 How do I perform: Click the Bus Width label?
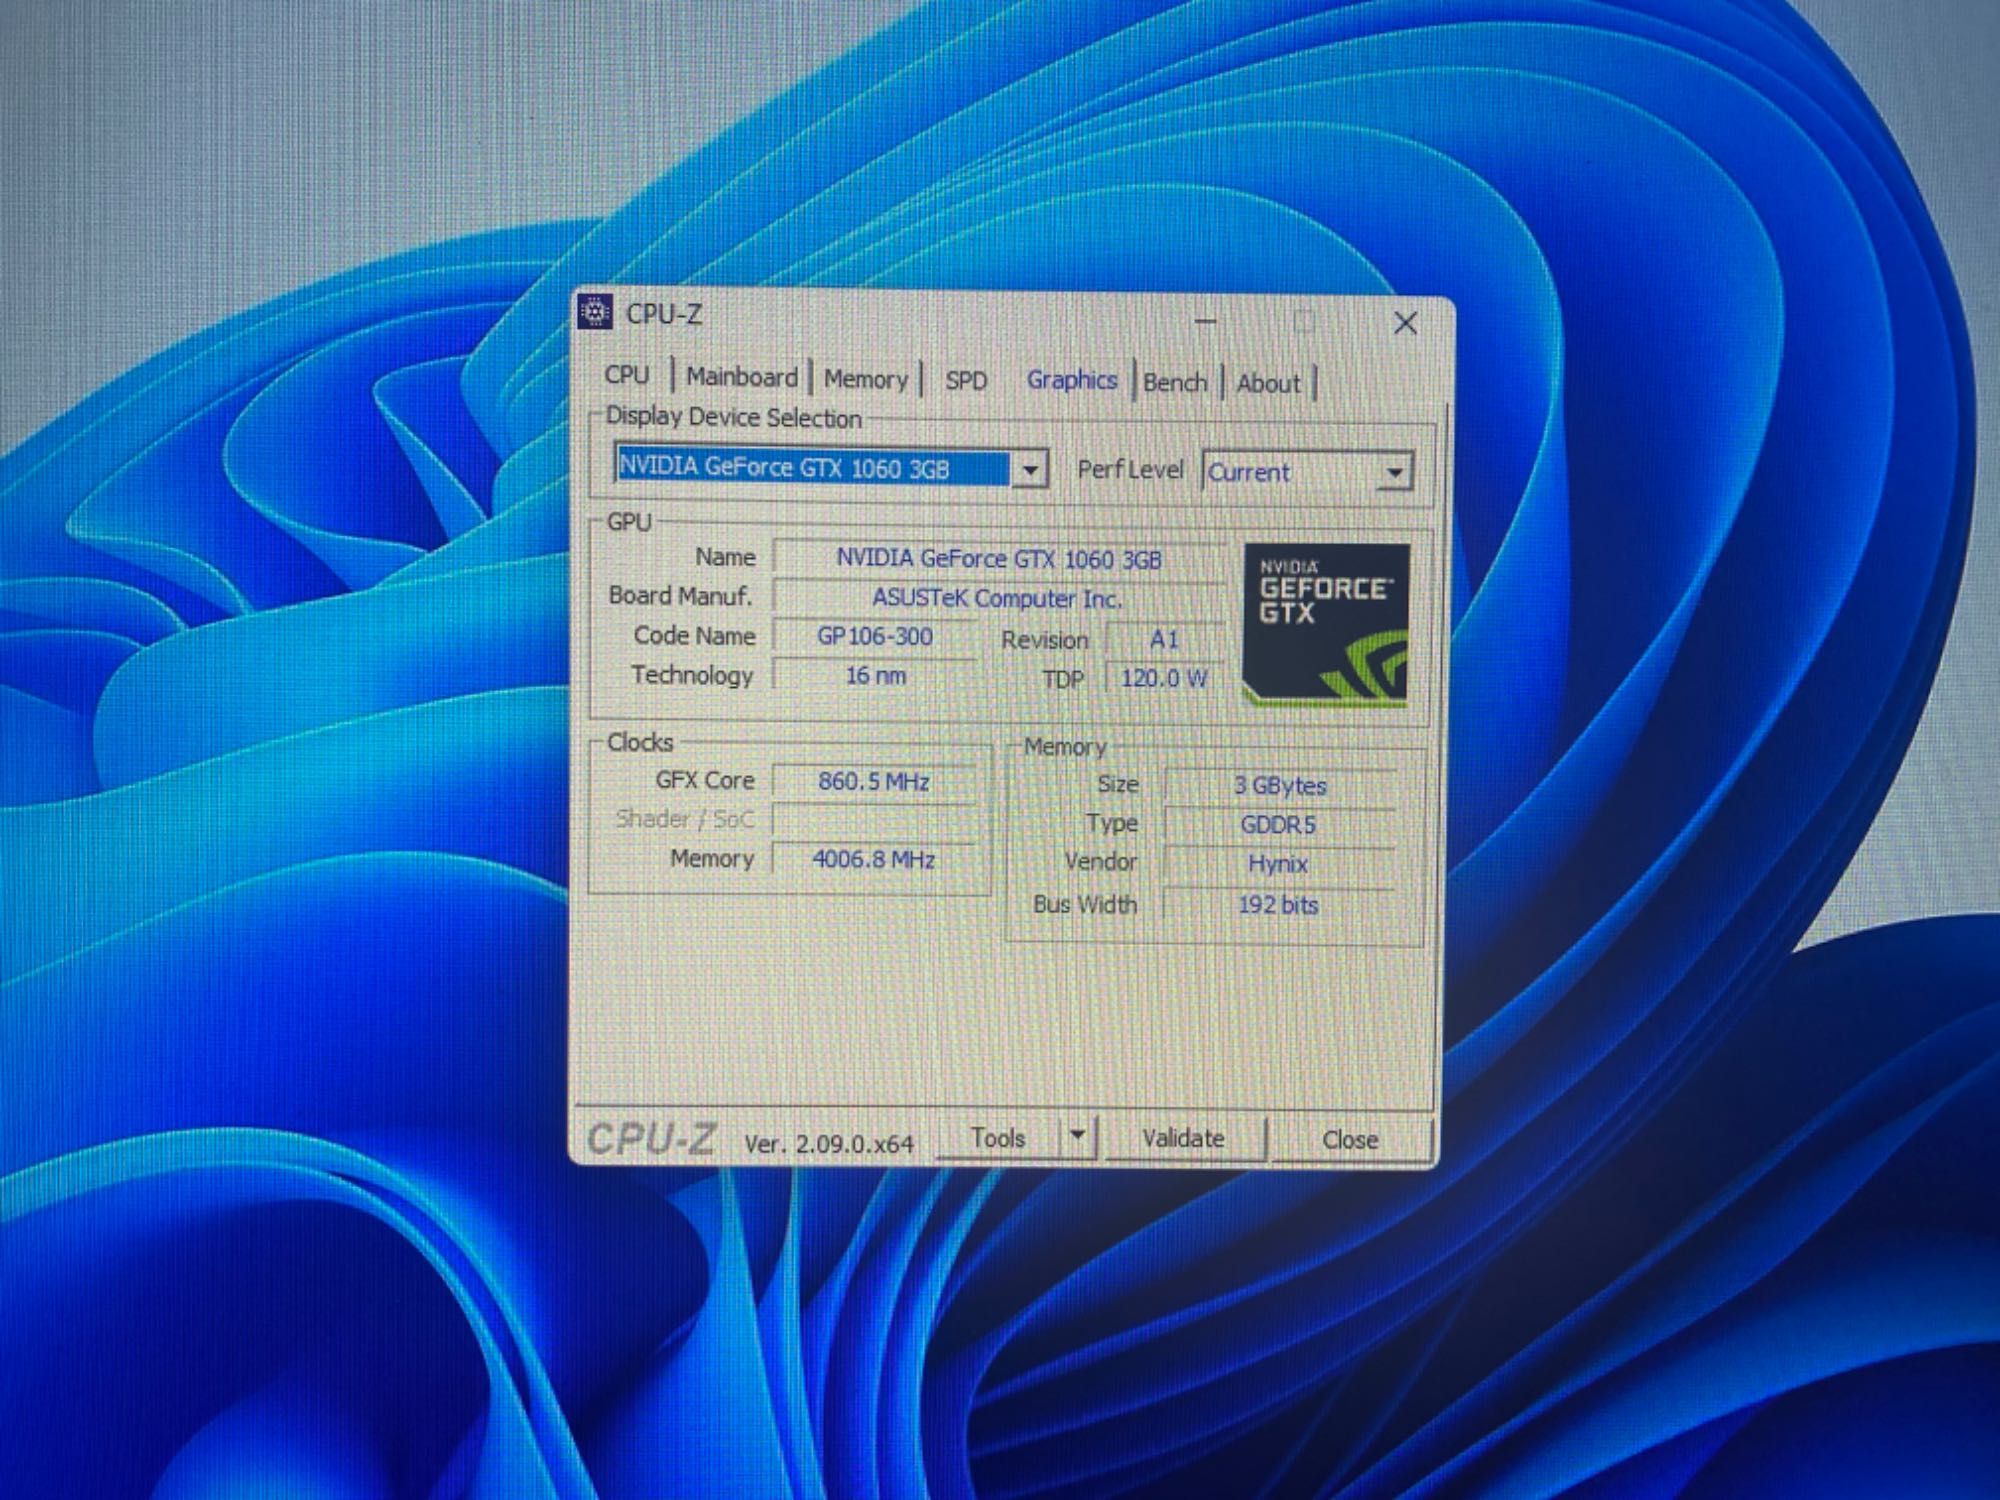click(x=1085, y=904)
